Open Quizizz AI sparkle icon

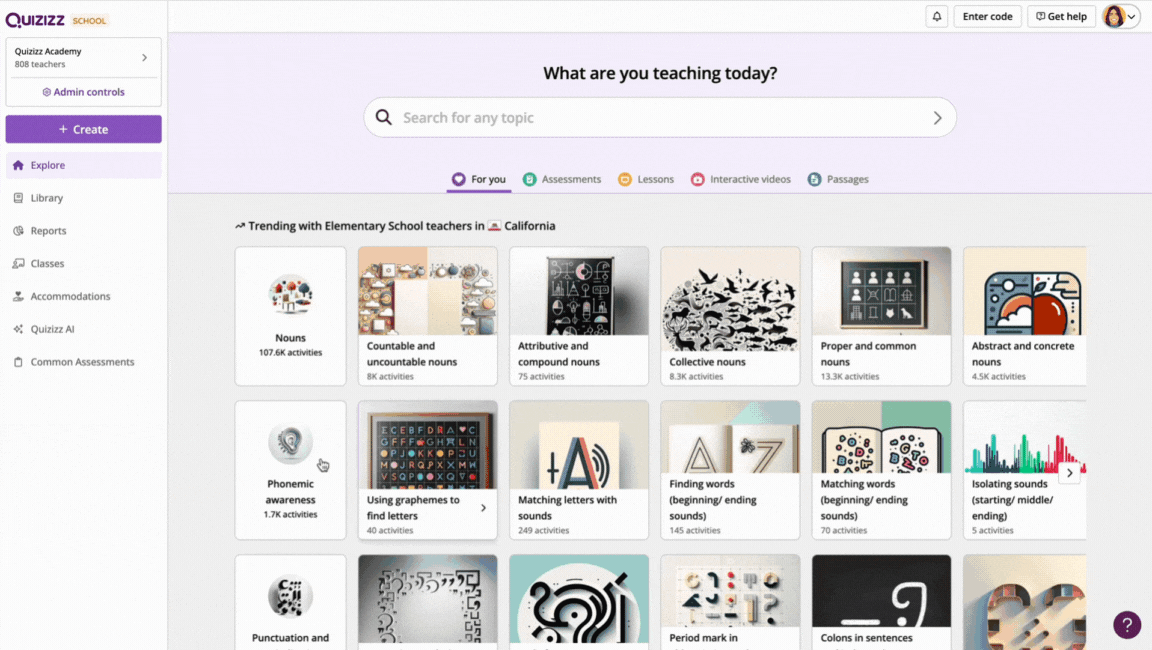point(18,329)
